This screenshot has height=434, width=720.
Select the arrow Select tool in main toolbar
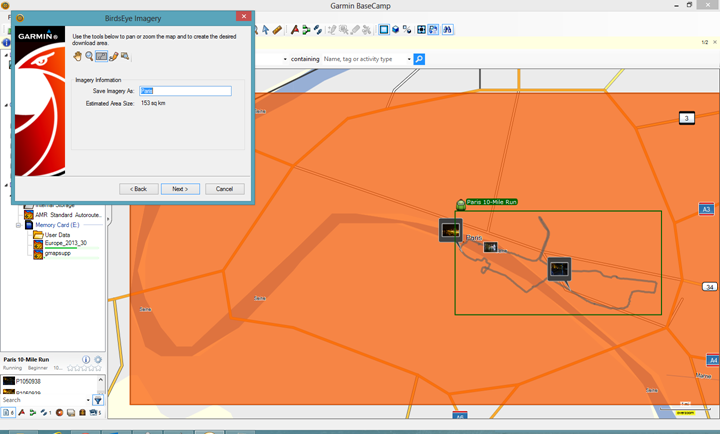265,30
